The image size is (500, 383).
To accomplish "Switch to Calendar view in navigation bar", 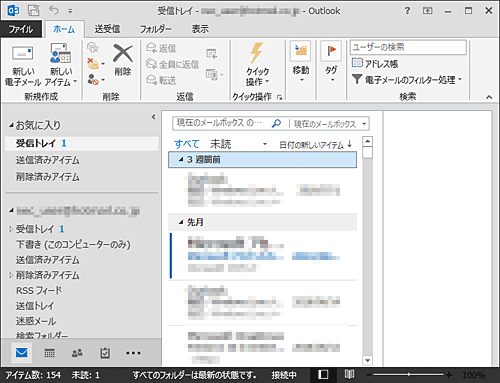I will point(49,353).
